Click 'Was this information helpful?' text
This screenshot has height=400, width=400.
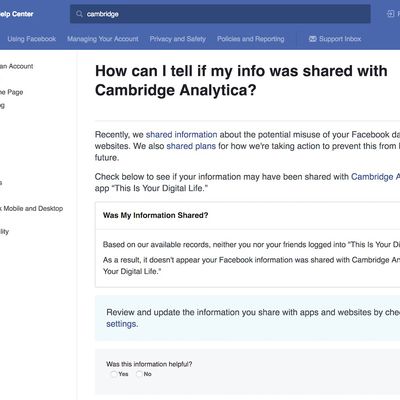coord(149,364)
